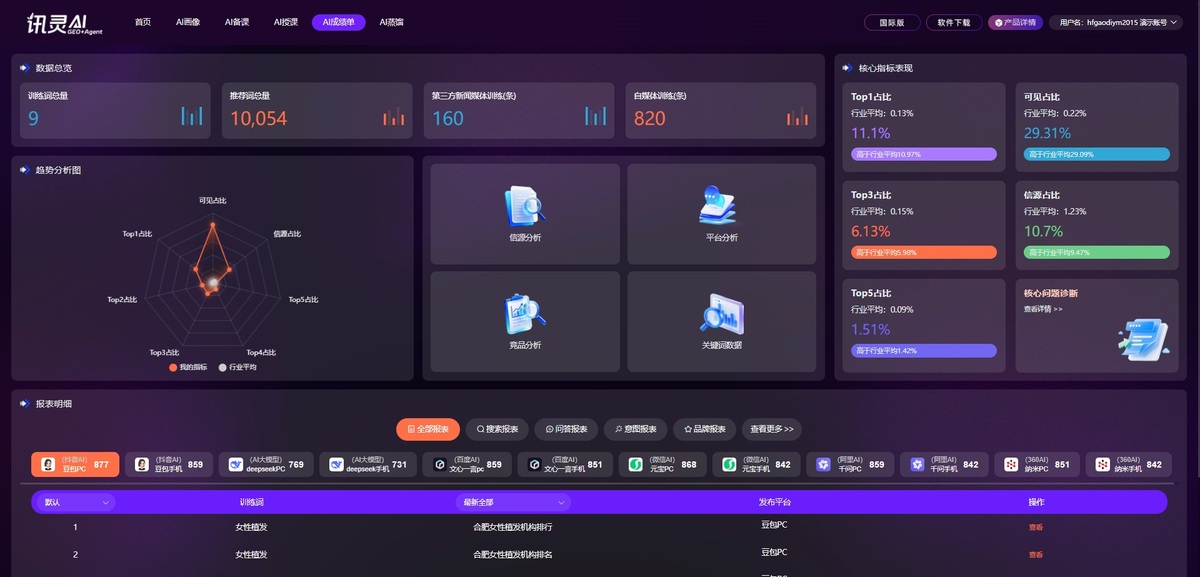Click the 软件下载 button

tap(954, 22)
